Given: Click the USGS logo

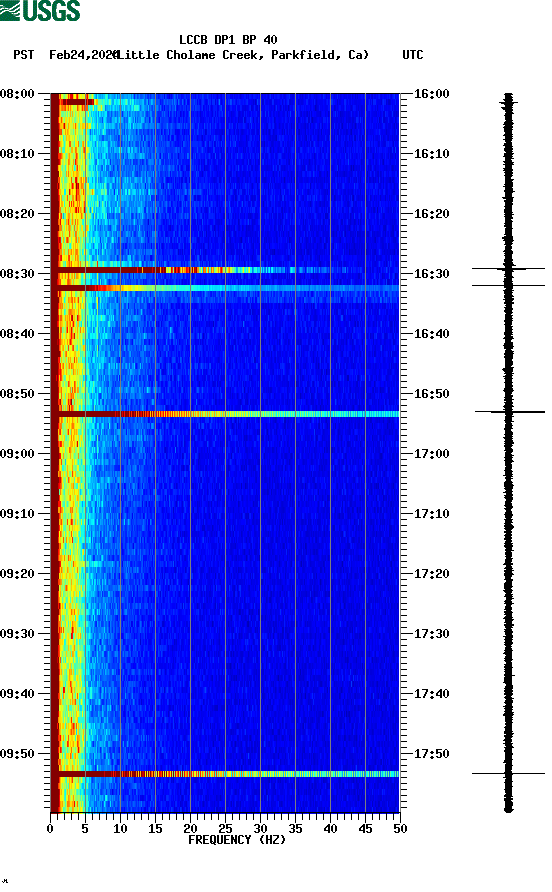Looking at the screenshot, I should [40, 11].
